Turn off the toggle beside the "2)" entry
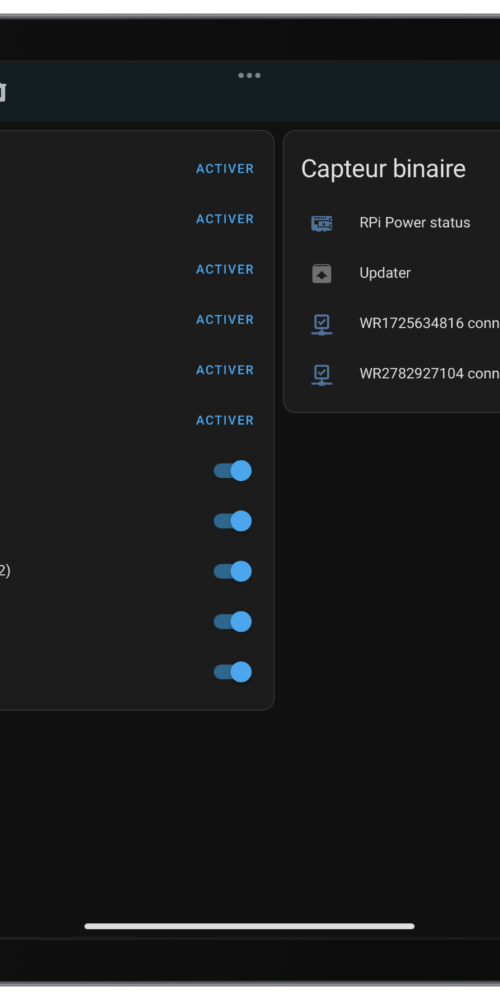500x1000 pixels. click(233, 571)
